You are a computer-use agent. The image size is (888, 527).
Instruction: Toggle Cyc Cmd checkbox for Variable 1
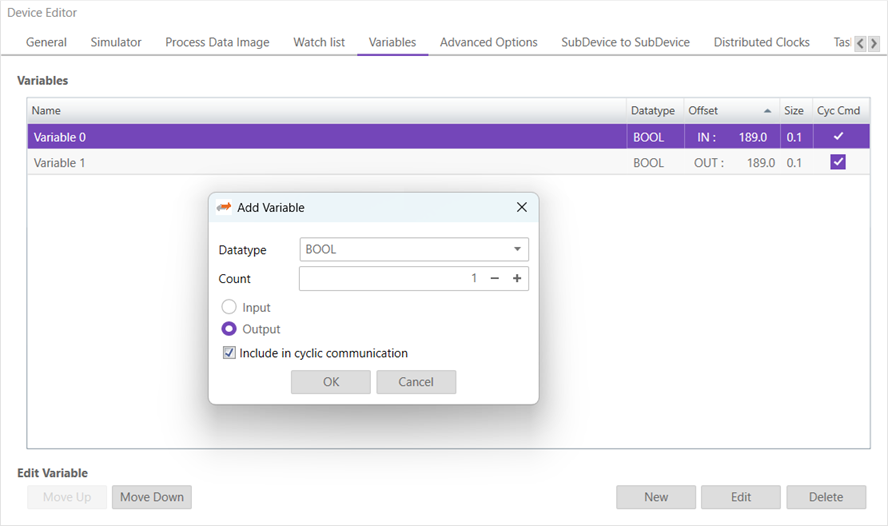point(838,162)
